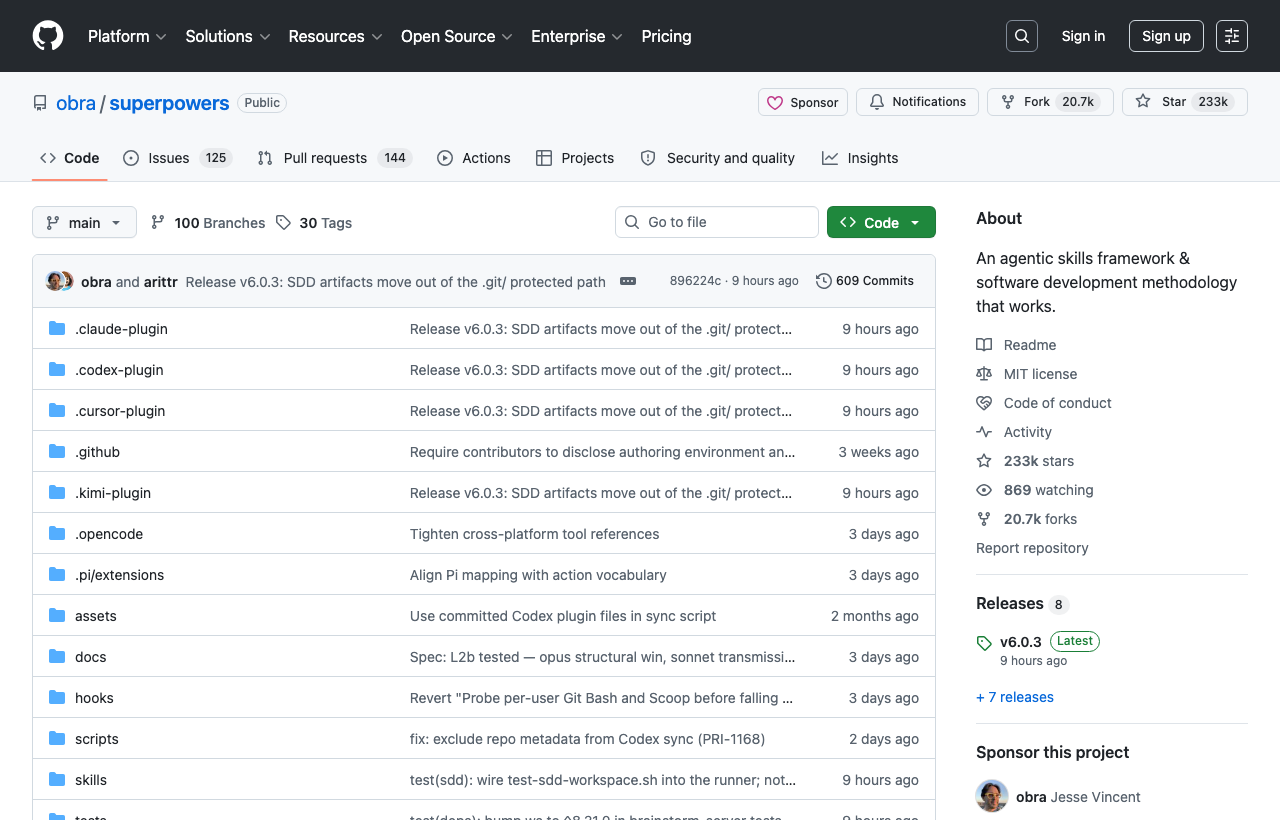This screenshot has height=820, width=1280.
Task: Click the heart icon beside Code of conduct
Action: tap(984, 403)
